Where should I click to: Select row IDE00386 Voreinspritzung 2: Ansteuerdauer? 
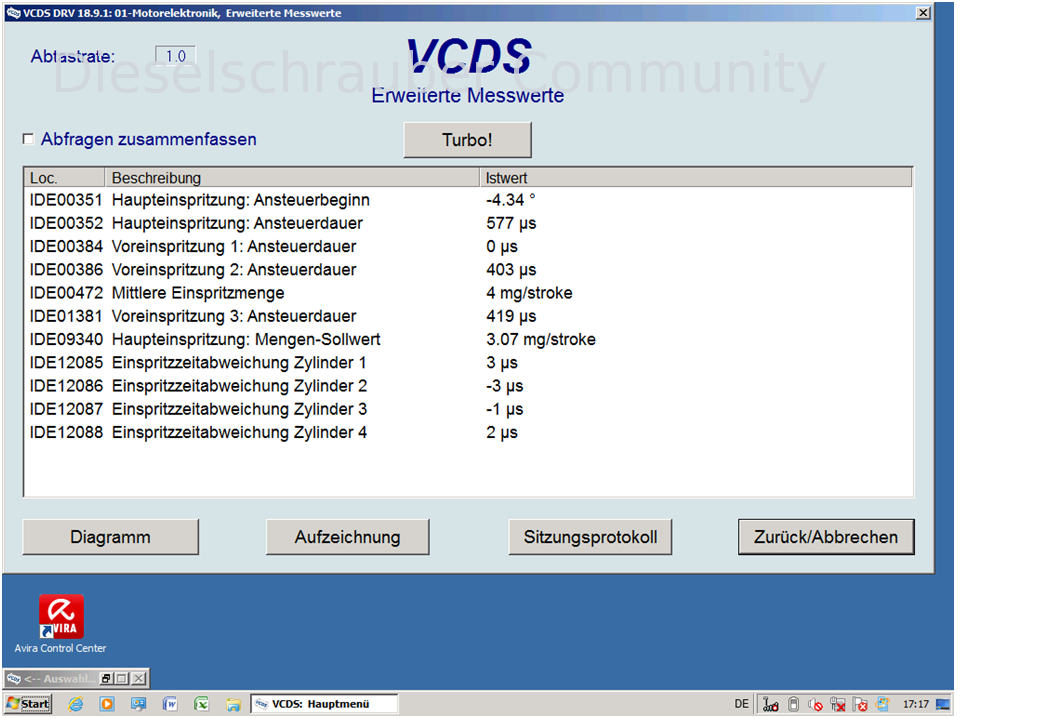click(x=468, y=270)
